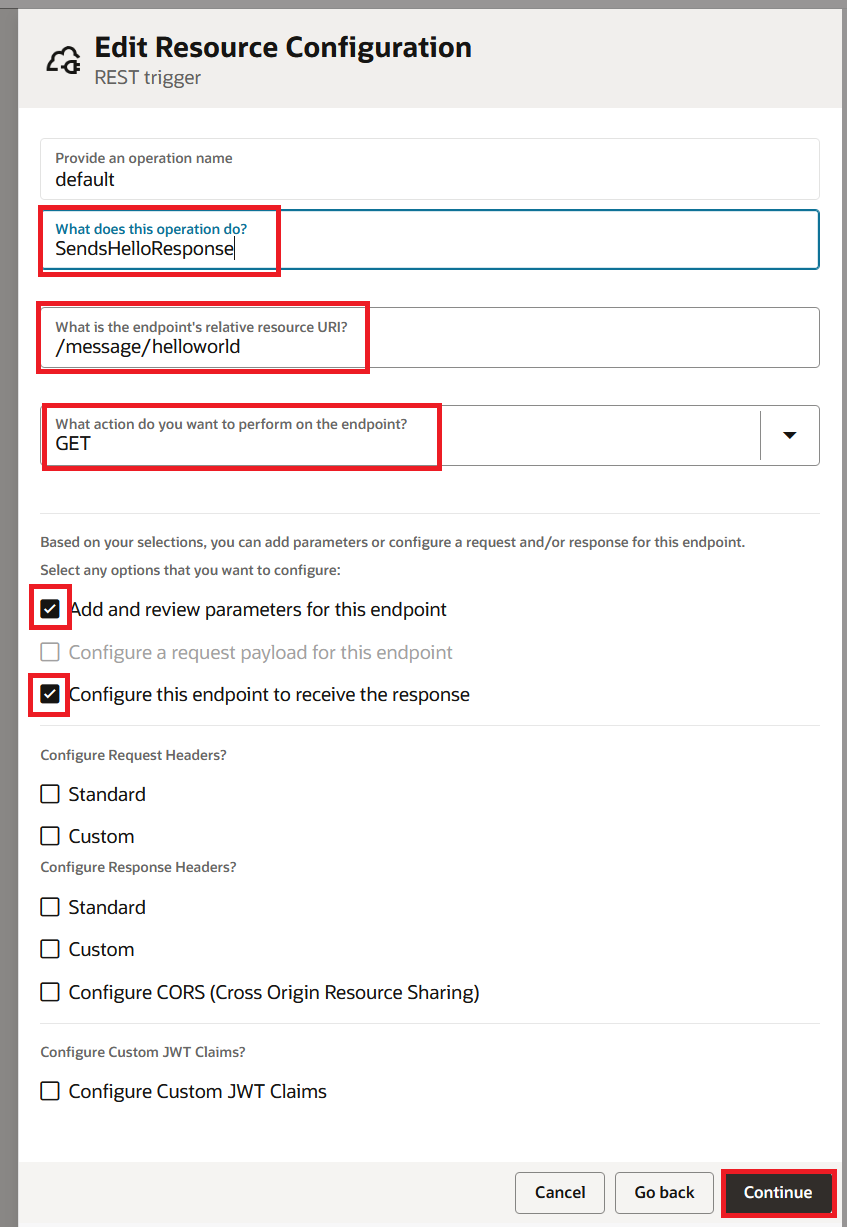Viewport: 847px width, 1227px height.
Task: Click the Configure CORS label text
Action: [274, 992]
